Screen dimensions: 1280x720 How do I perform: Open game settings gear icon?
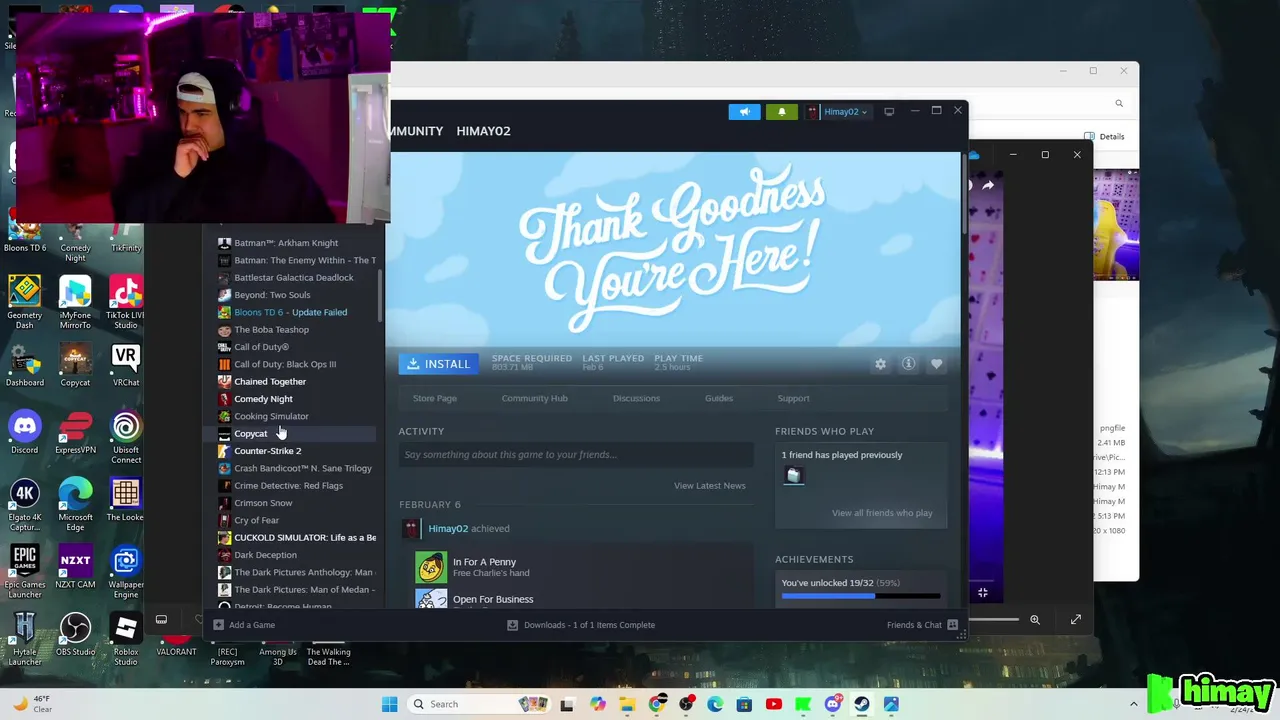(880, 364)
